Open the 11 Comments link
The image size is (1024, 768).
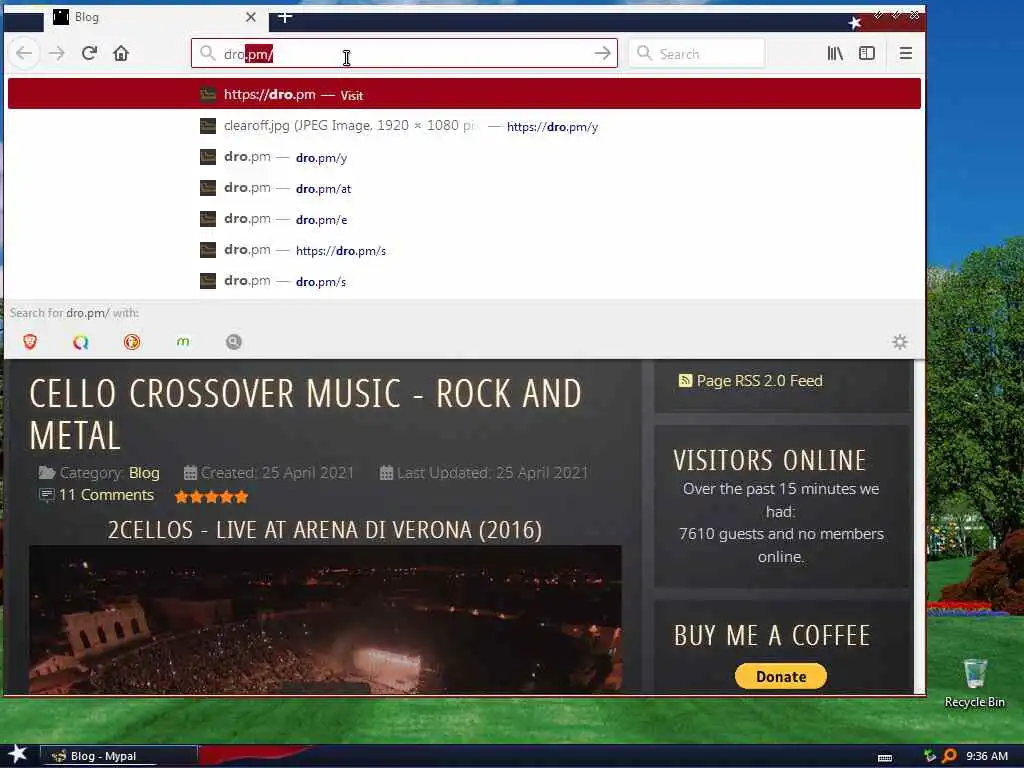(x=106, y=495)
